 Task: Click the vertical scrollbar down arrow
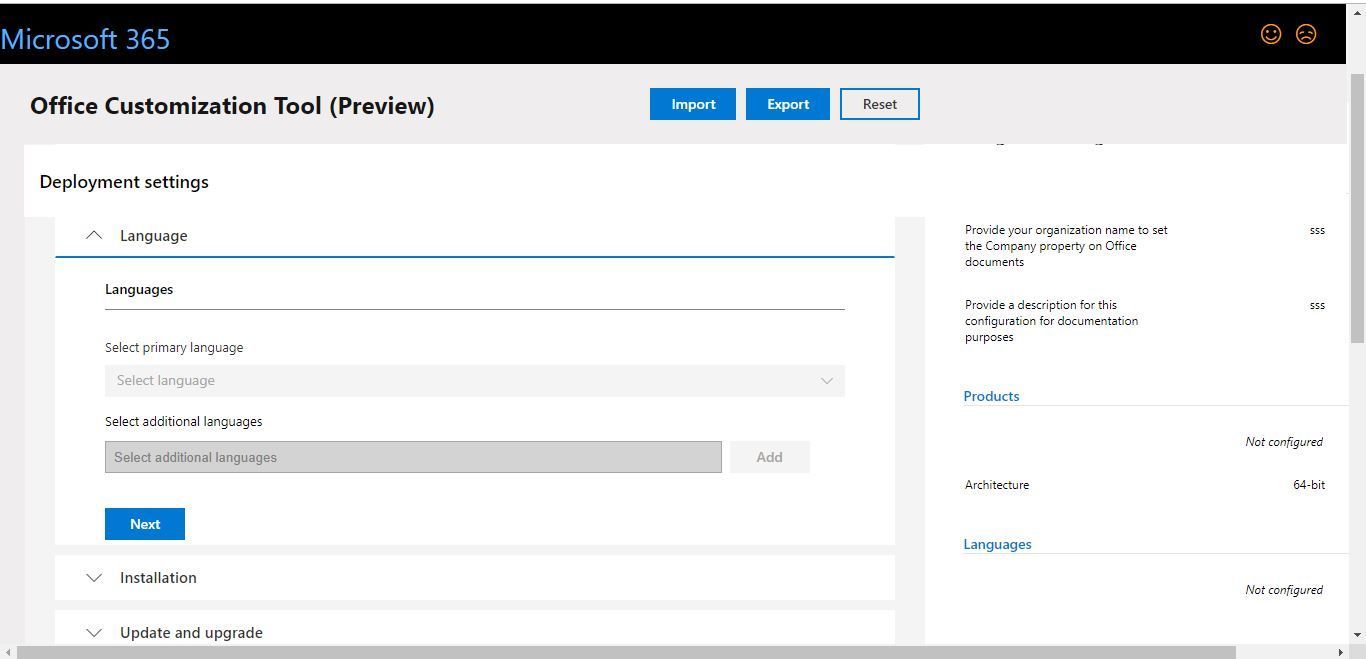(x=1357, y=634)
